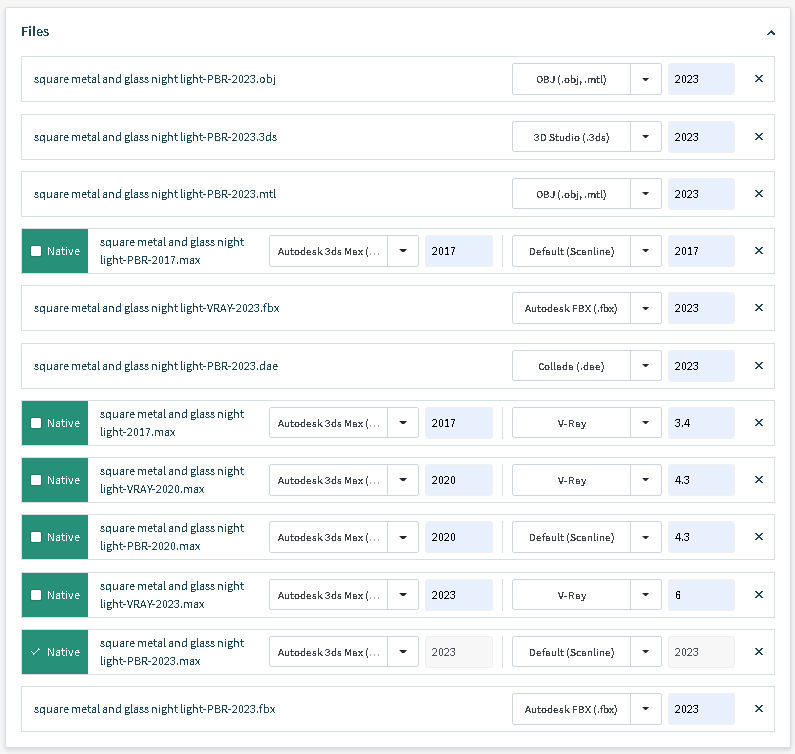Open Autodesk 3ds Max dropdown for PBR-2020.max
The image size is (795, 754).
pos(402,537)
